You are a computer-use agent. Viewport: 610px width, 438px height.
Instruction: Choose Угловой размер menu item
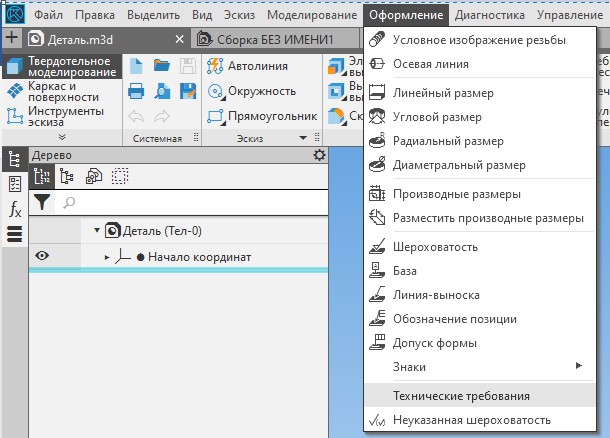479,117
